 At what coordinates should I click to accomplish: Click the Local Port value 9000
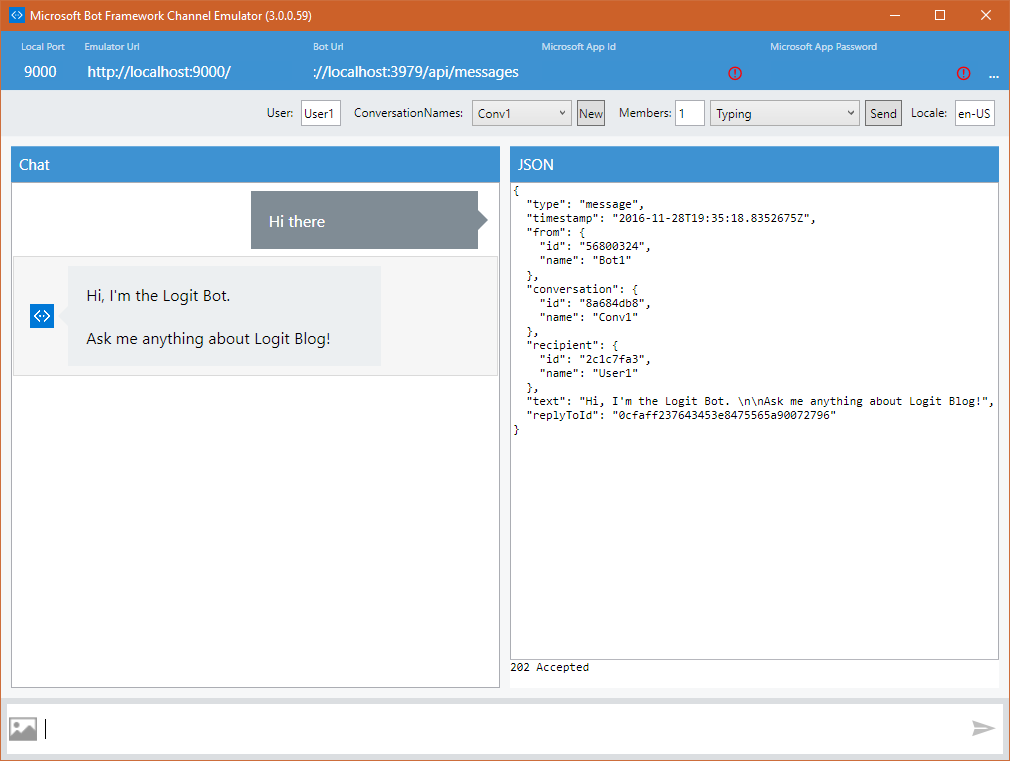pyautogui.click(x=41, y=72)
